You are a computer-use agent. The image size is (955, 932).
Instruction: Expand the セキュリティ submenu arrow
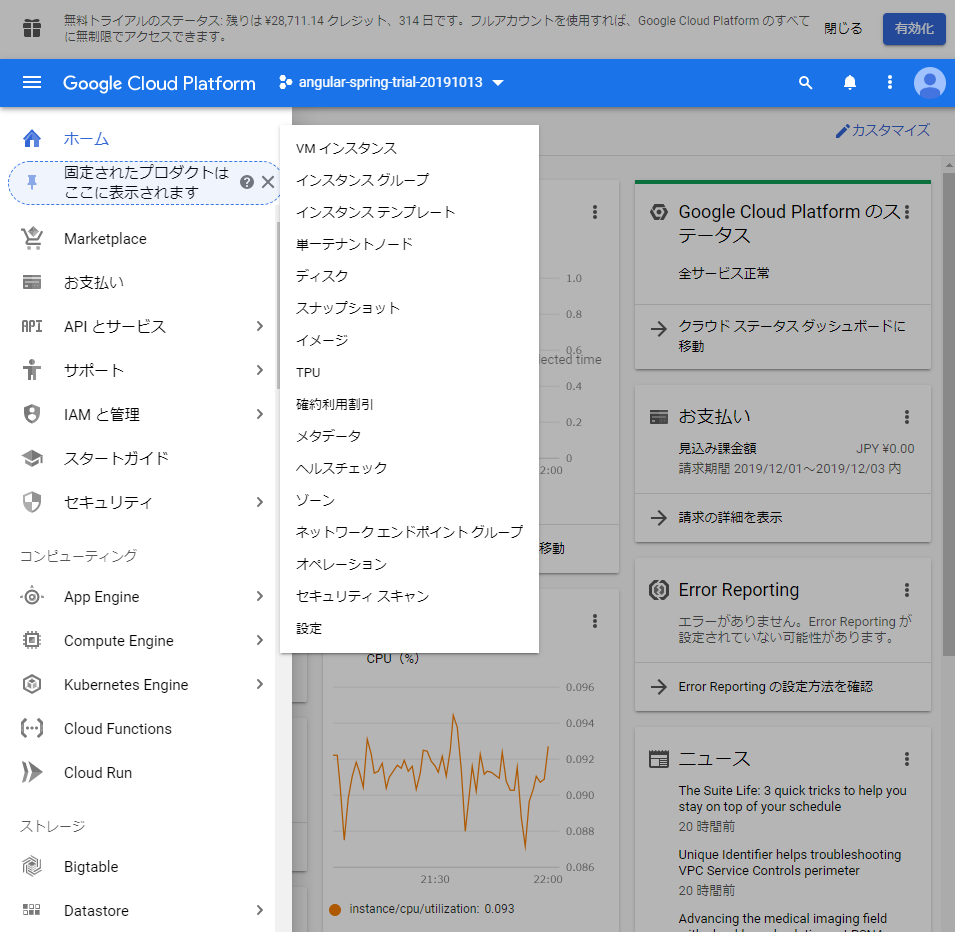pos(259,502)
